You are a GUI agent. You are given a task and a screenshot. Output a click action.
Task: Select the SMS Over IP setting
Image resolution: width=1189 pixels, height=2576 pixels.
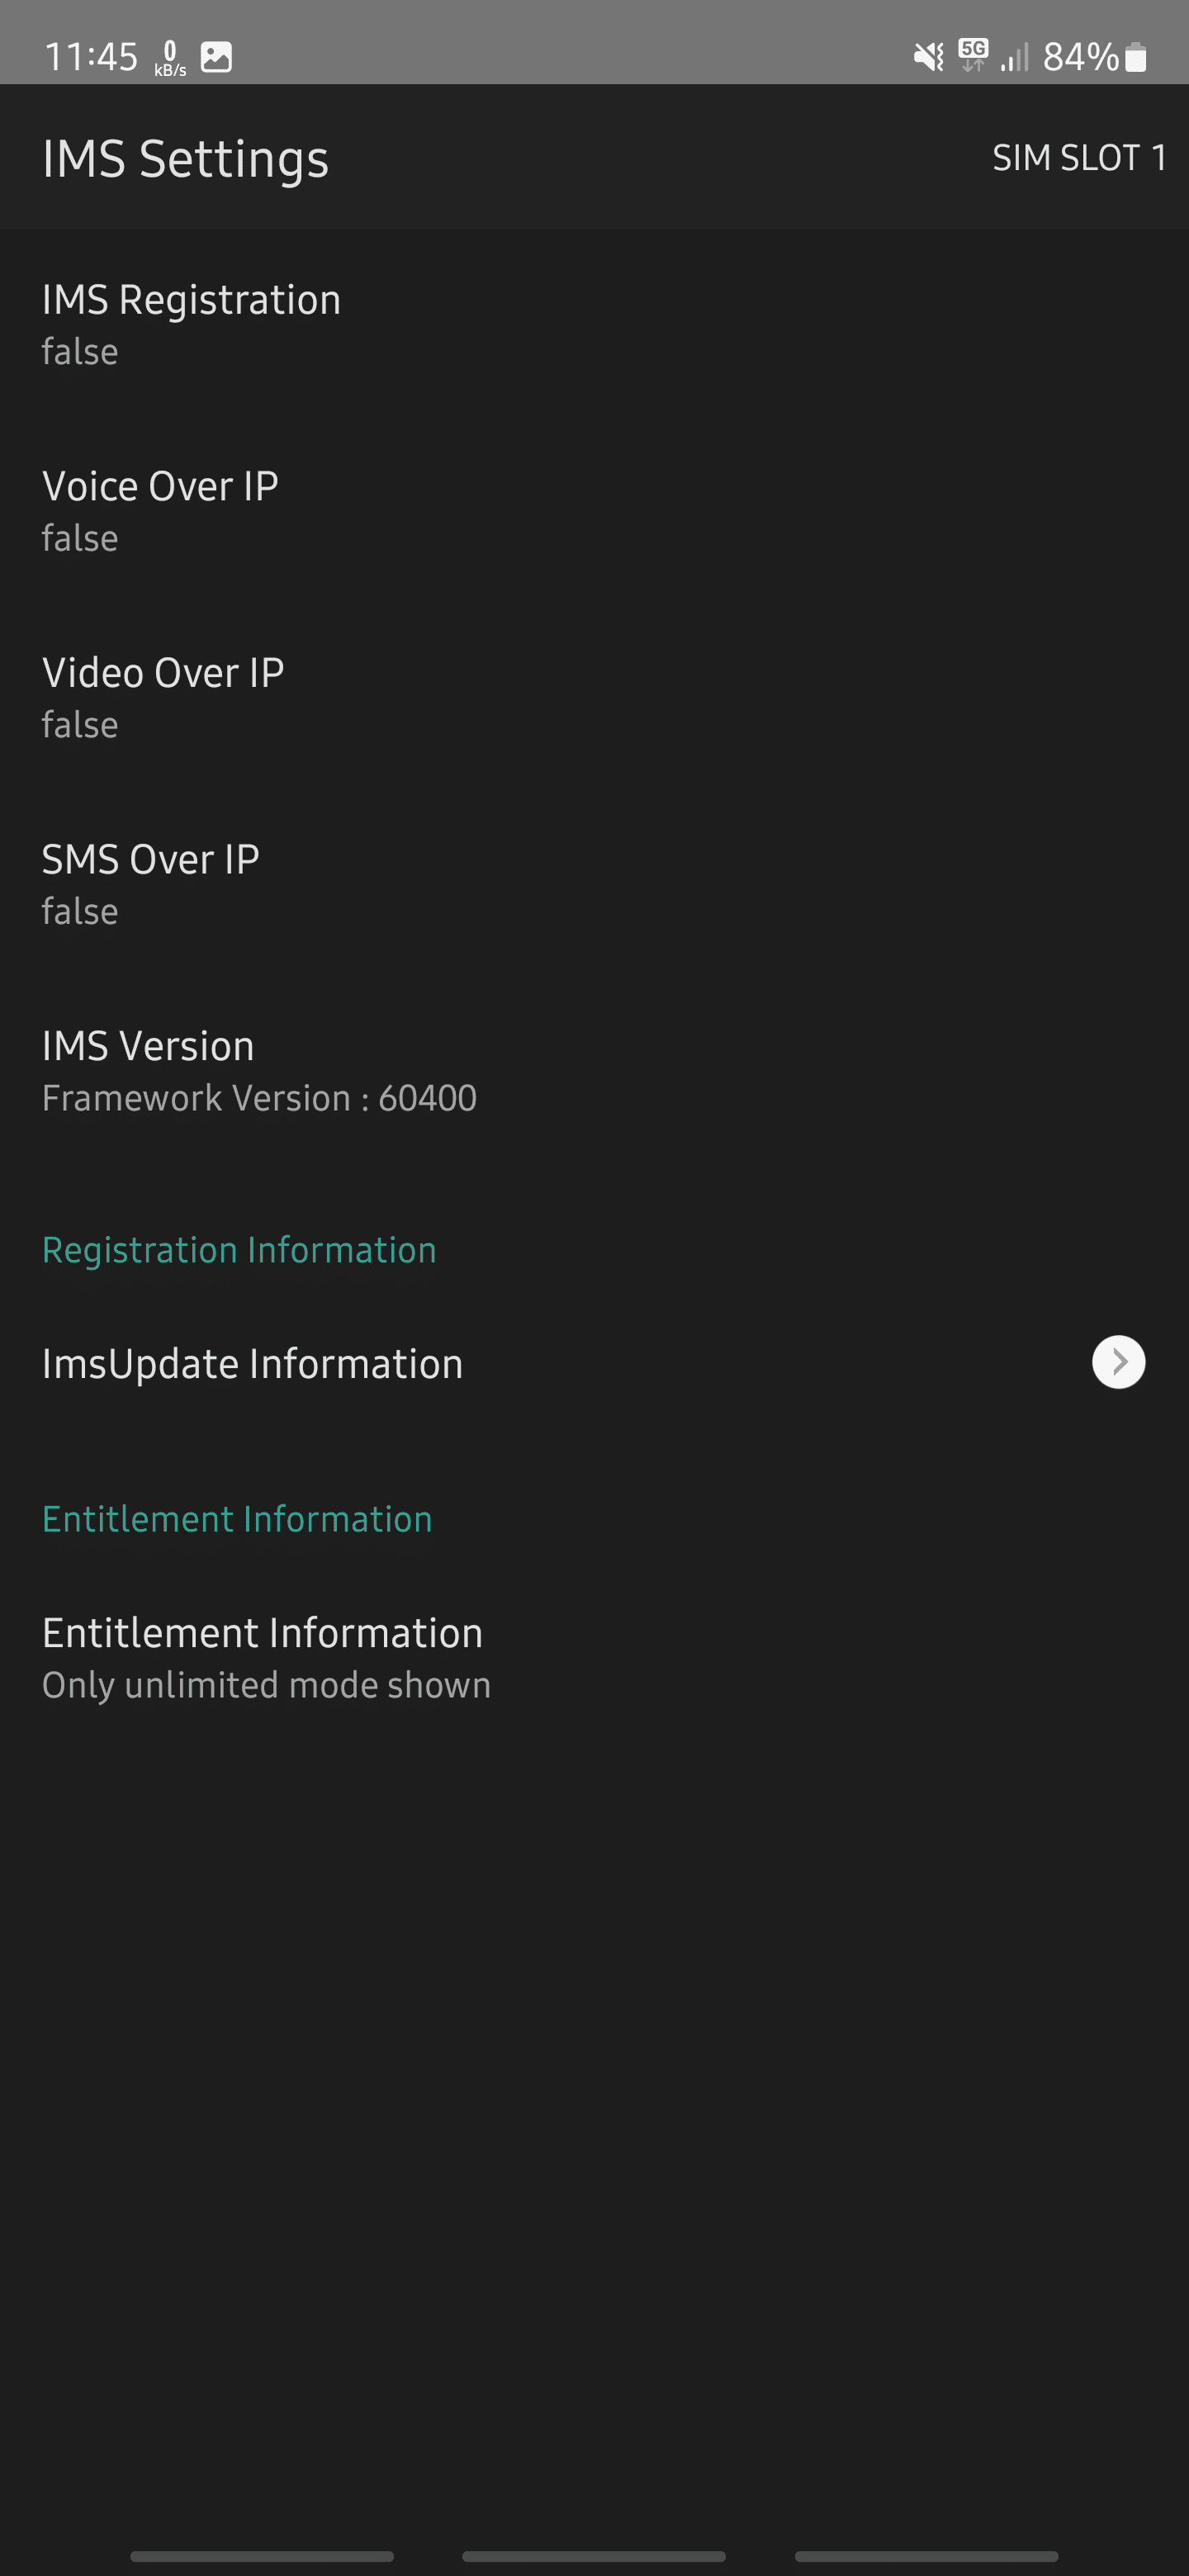(151, 883)
